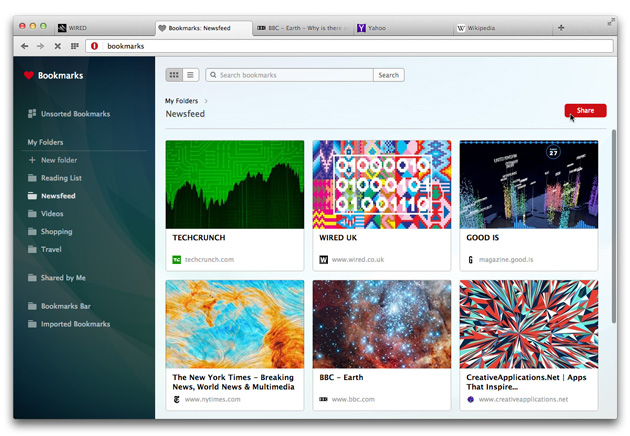
Task: Open a new tab with plus icon
Action: click(x=561, y=28)
